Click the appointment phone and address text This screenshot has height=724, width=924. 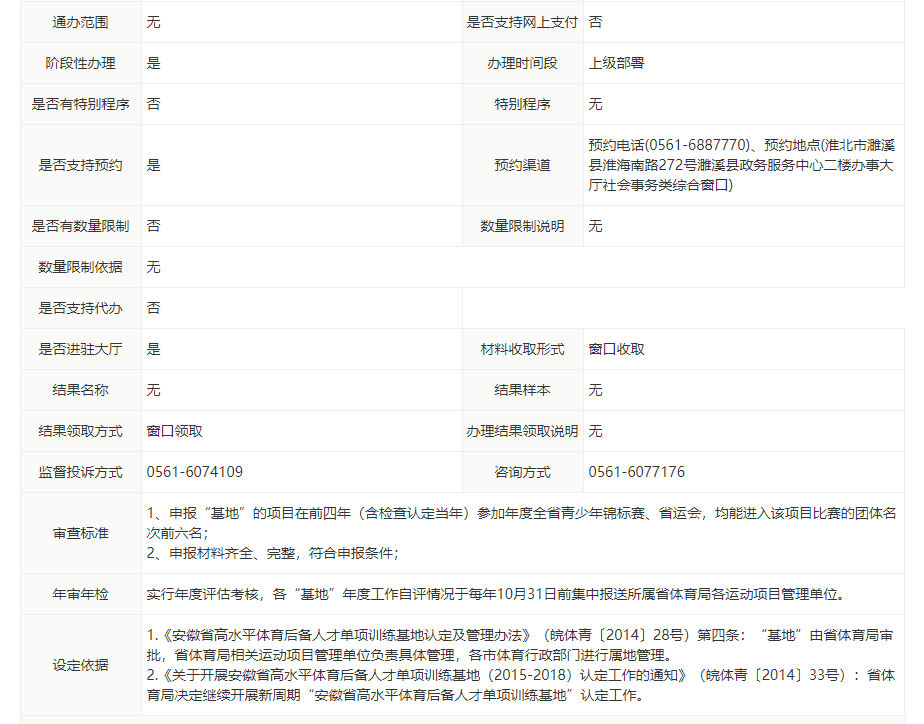tap(741, 165)
